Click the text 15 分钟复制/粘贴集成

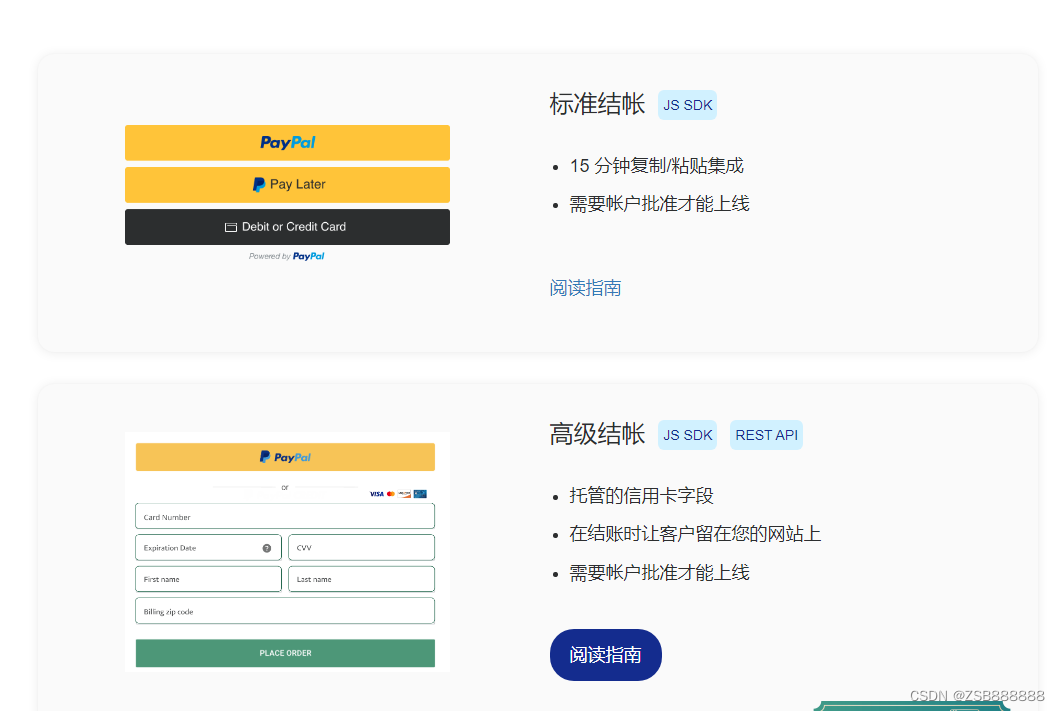point(656,166)
